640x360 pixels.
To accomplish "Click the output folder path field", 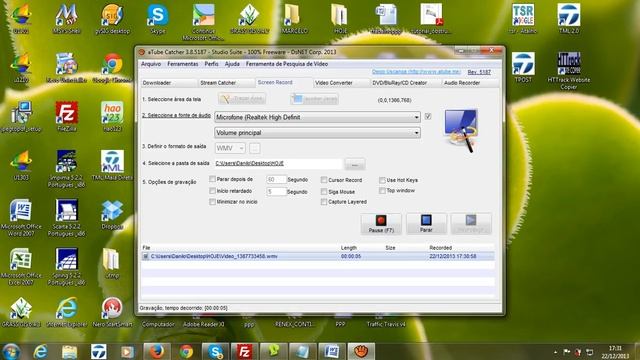I will coord(278,164).
